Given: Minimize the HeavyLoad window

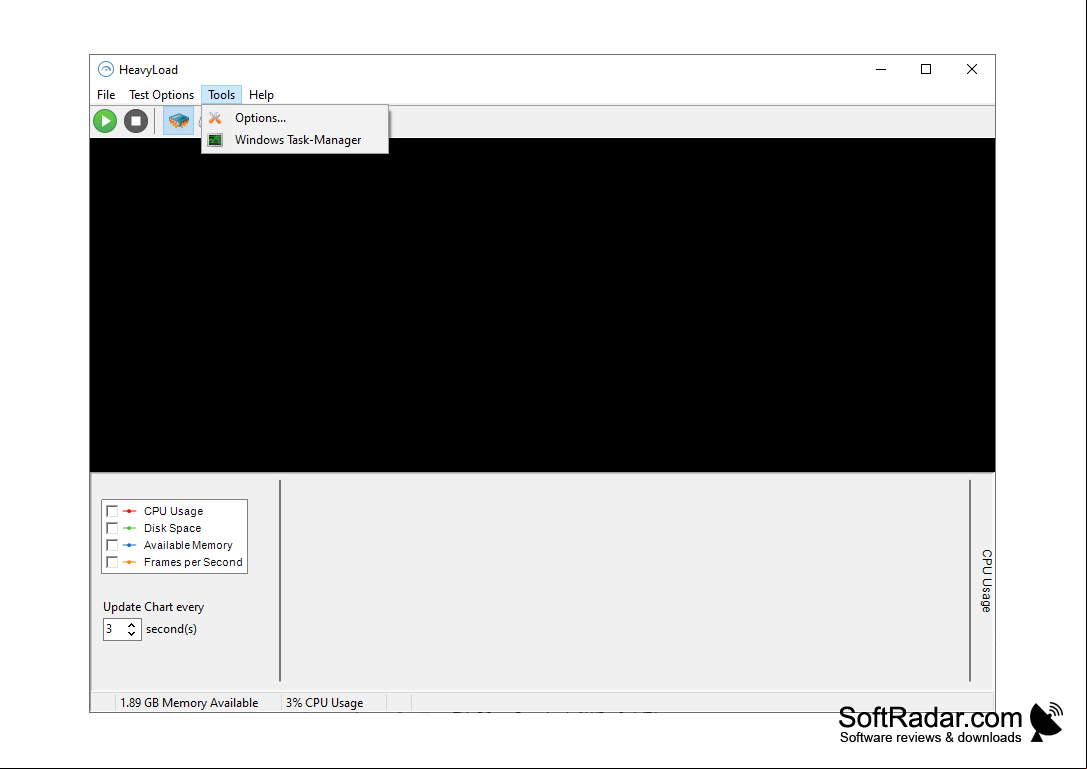Looking at the screenshot, I should pyautogui.click(x=881, y=69).
